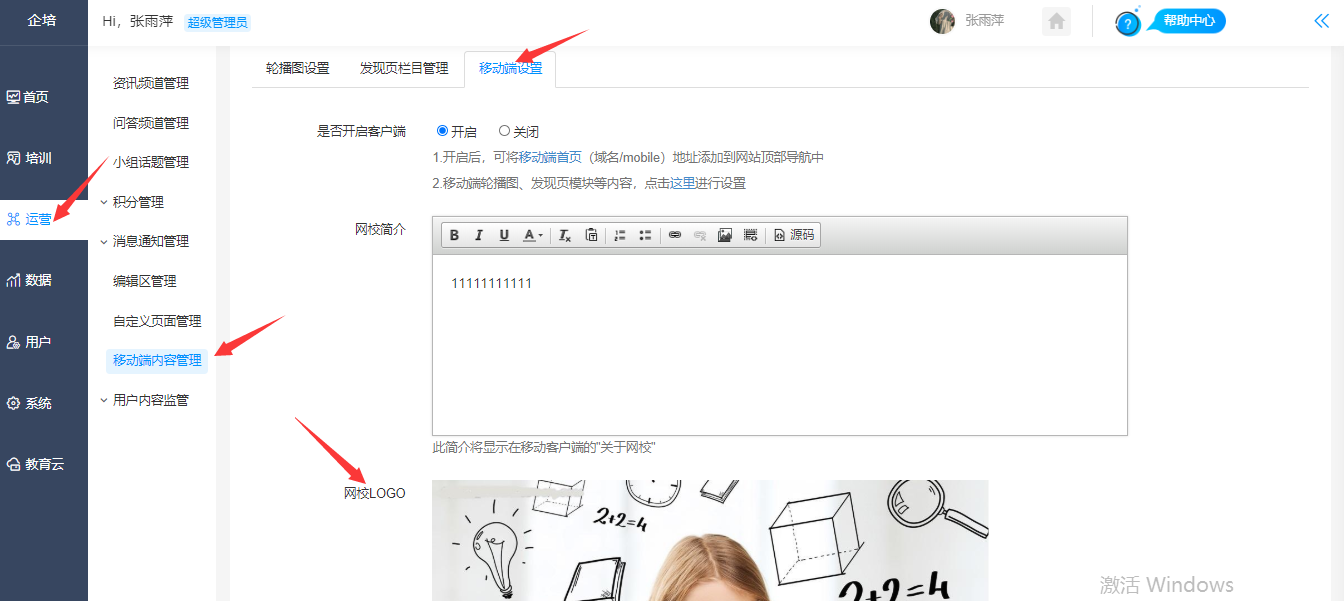
Task: Switch to the 轮播图设置 tab
Action: click(x=297, y=68)
